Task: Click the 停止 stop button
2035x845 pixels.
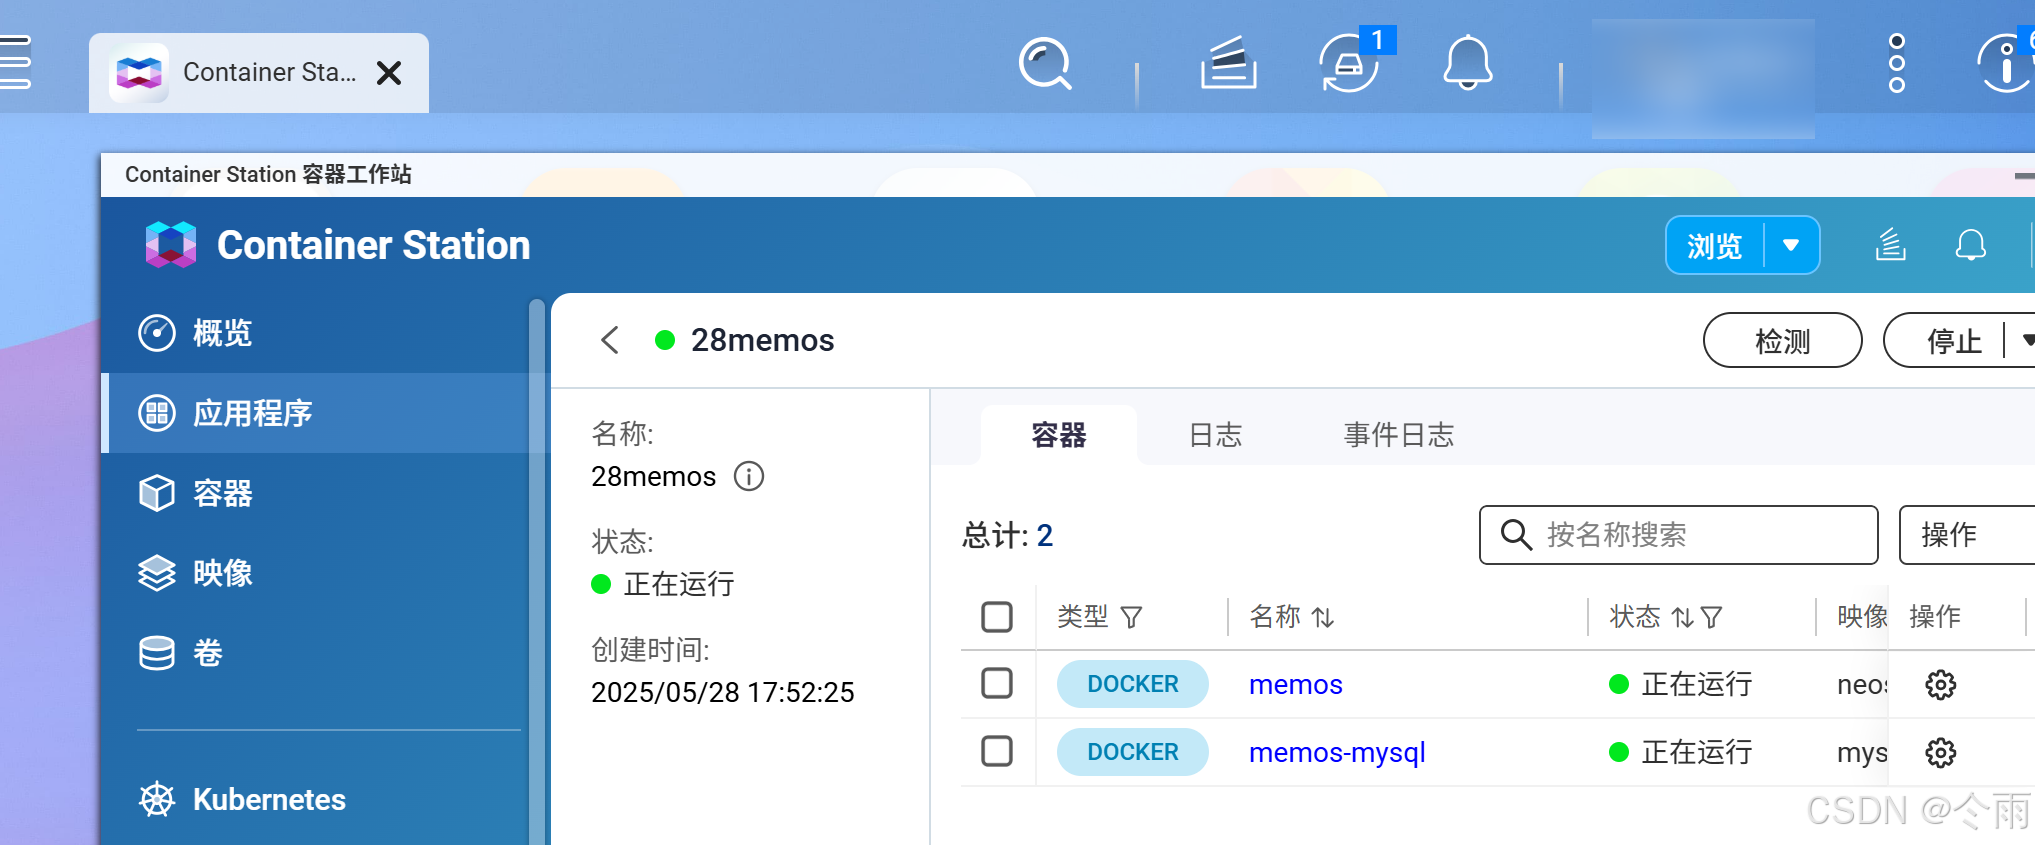Action: pyautogui.click(x=1952, y=341)
